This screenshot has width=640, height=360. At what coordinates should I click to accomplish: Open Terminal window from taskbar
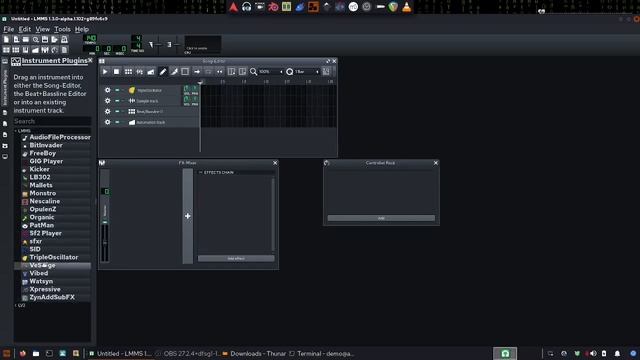click(322, 354)
